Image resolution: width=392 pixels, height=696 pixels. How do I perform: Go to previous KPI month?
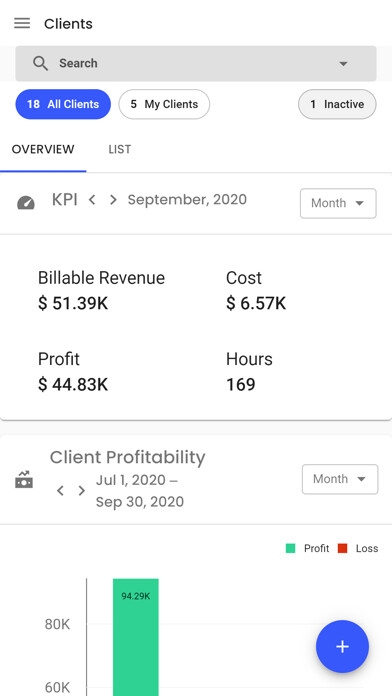tap(92, 200)
